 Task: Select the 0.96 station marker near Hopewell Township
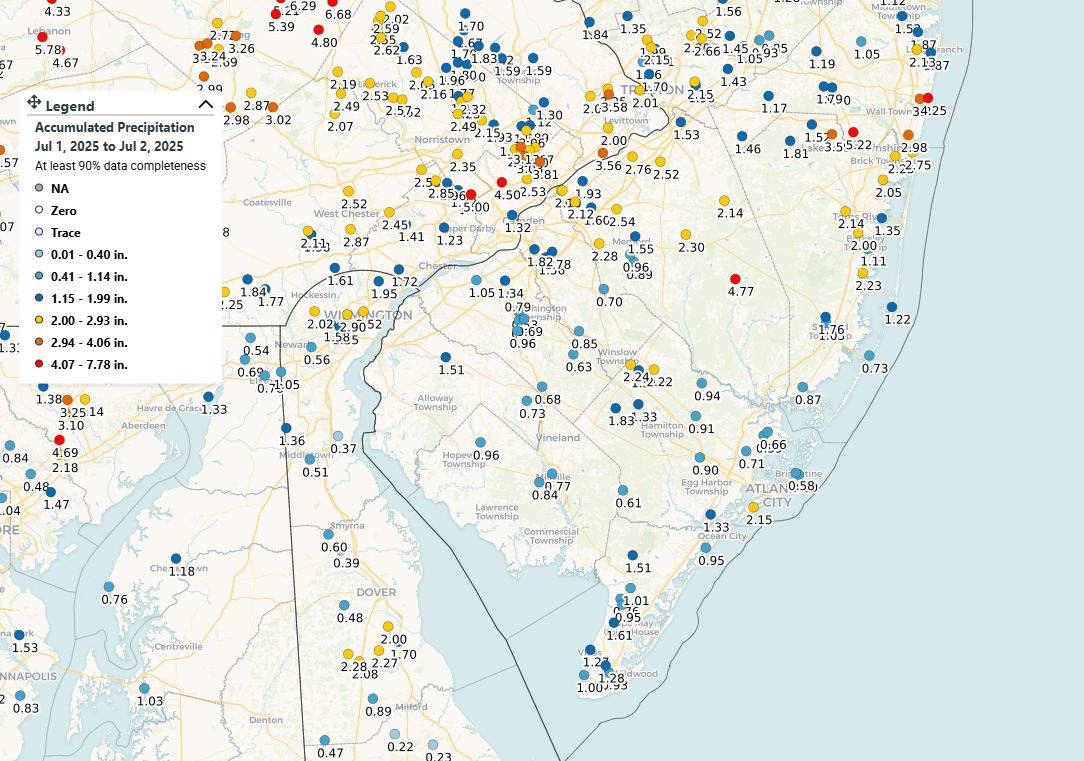(480, 442)
